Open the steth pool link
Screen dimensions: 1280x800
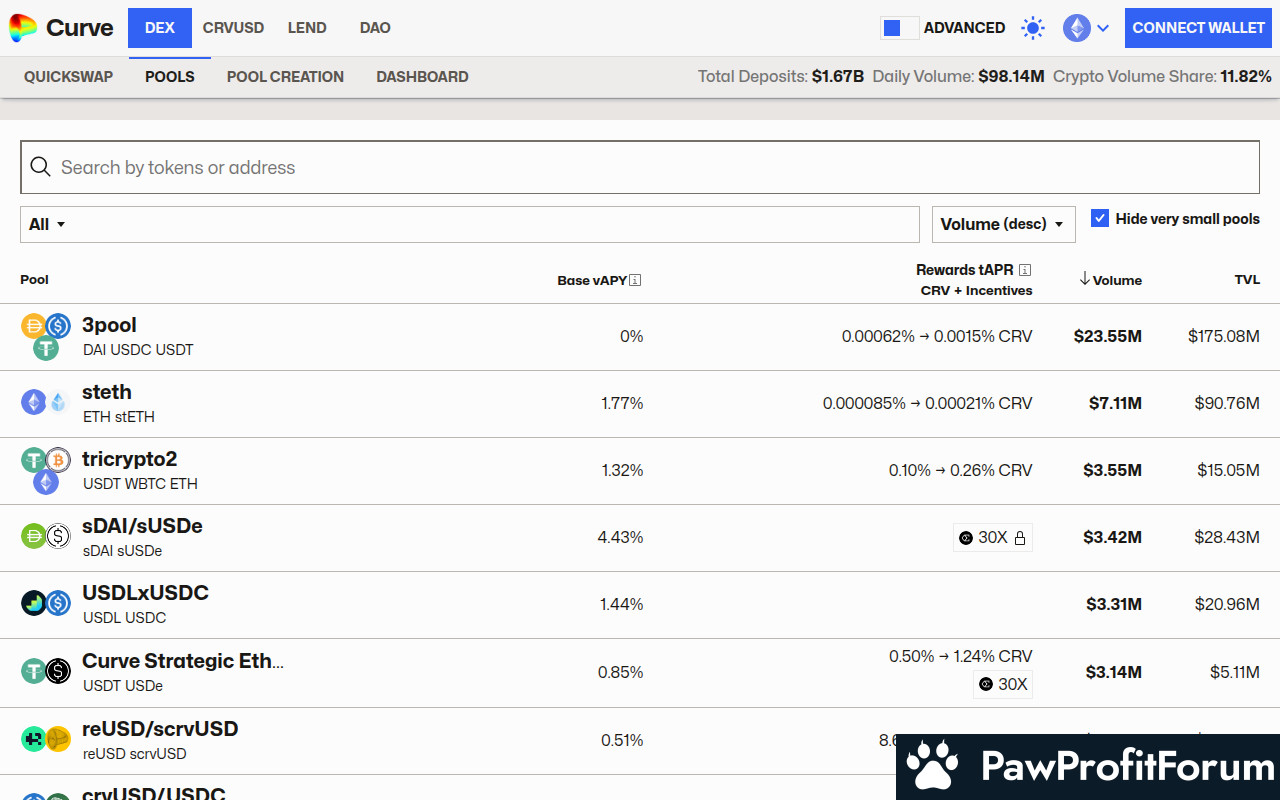pyautogui.click(x=107, y=392)
